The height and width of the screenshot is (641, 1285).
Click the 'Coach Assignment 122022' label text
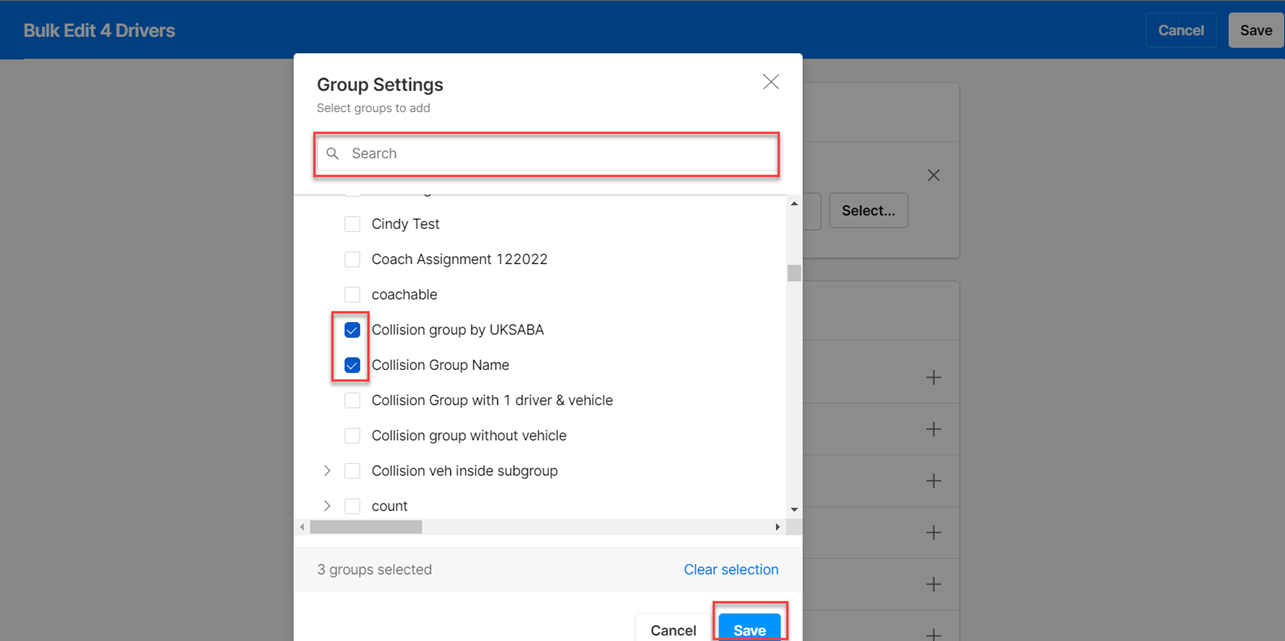click(460, 259)
